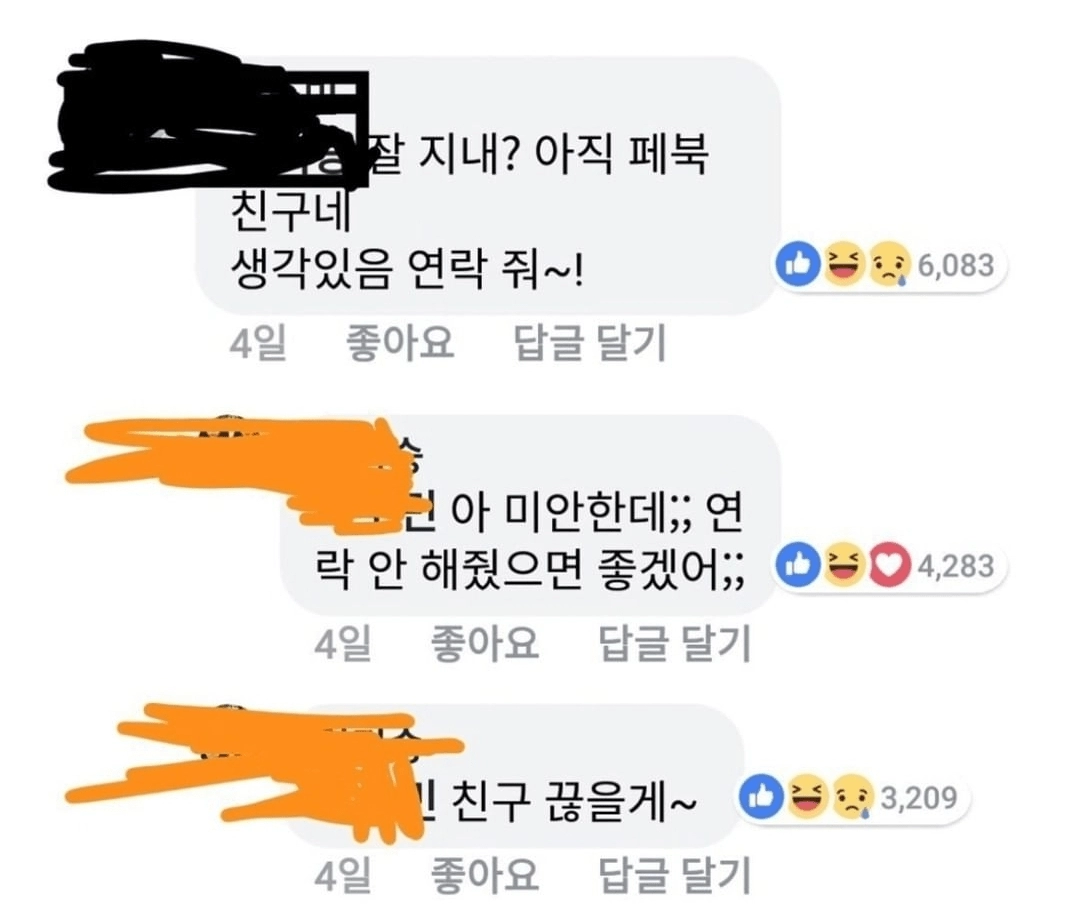1080x915 pixels.
Task: Like the first comment with 좋아요
Action: click(400, 342)
